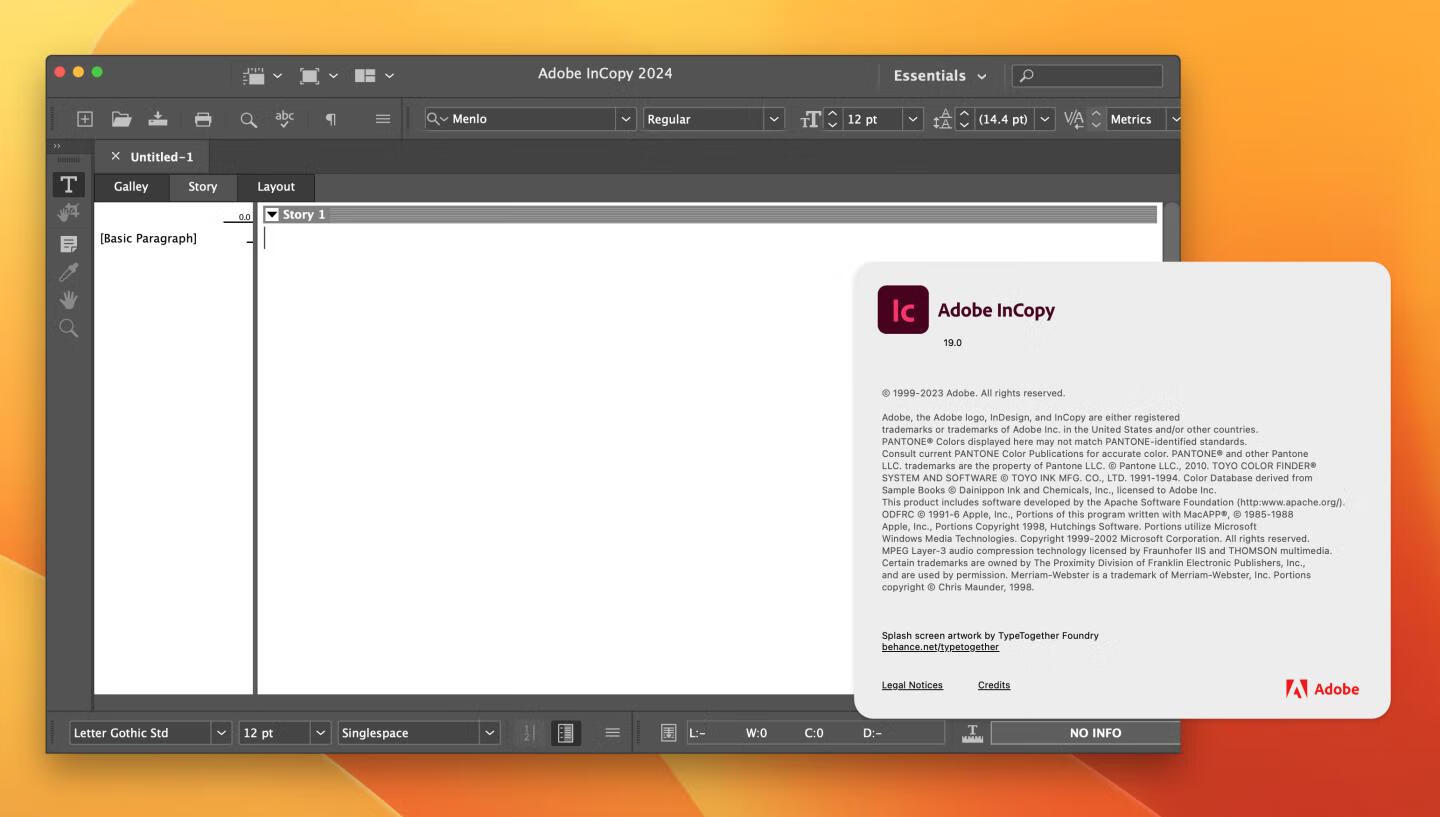Open the Legal Notices link
The image size is (1440, 817).
tap(911, 685)
